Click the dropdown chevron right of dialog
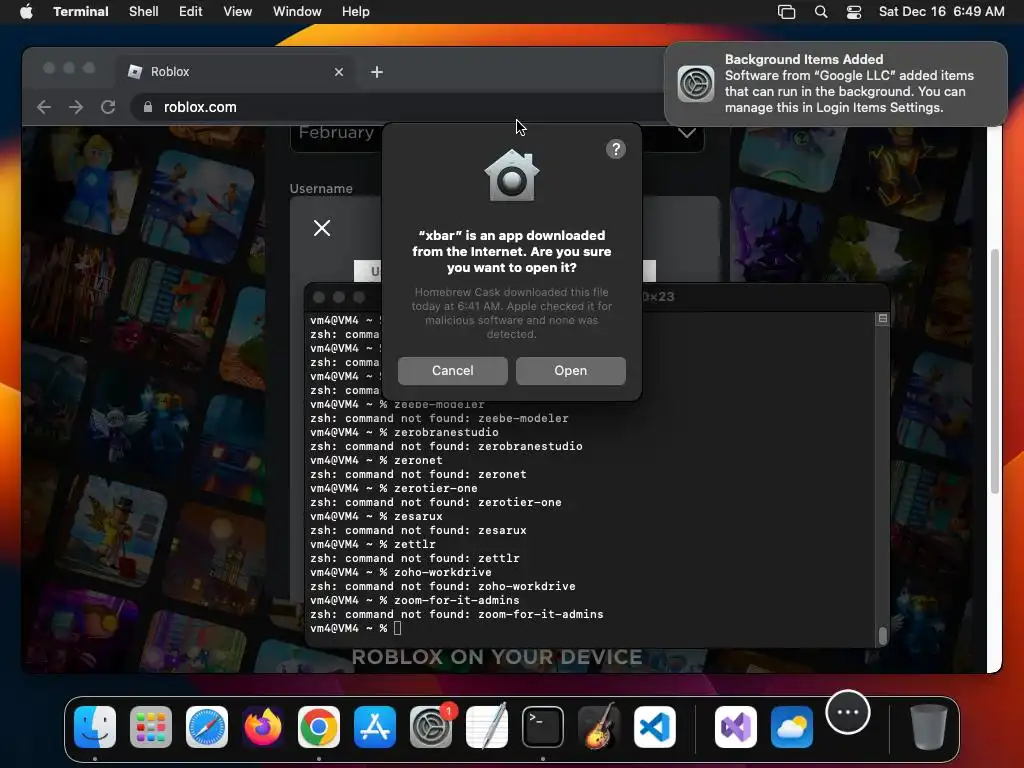 pyautogui.click(x=686, y=133)
